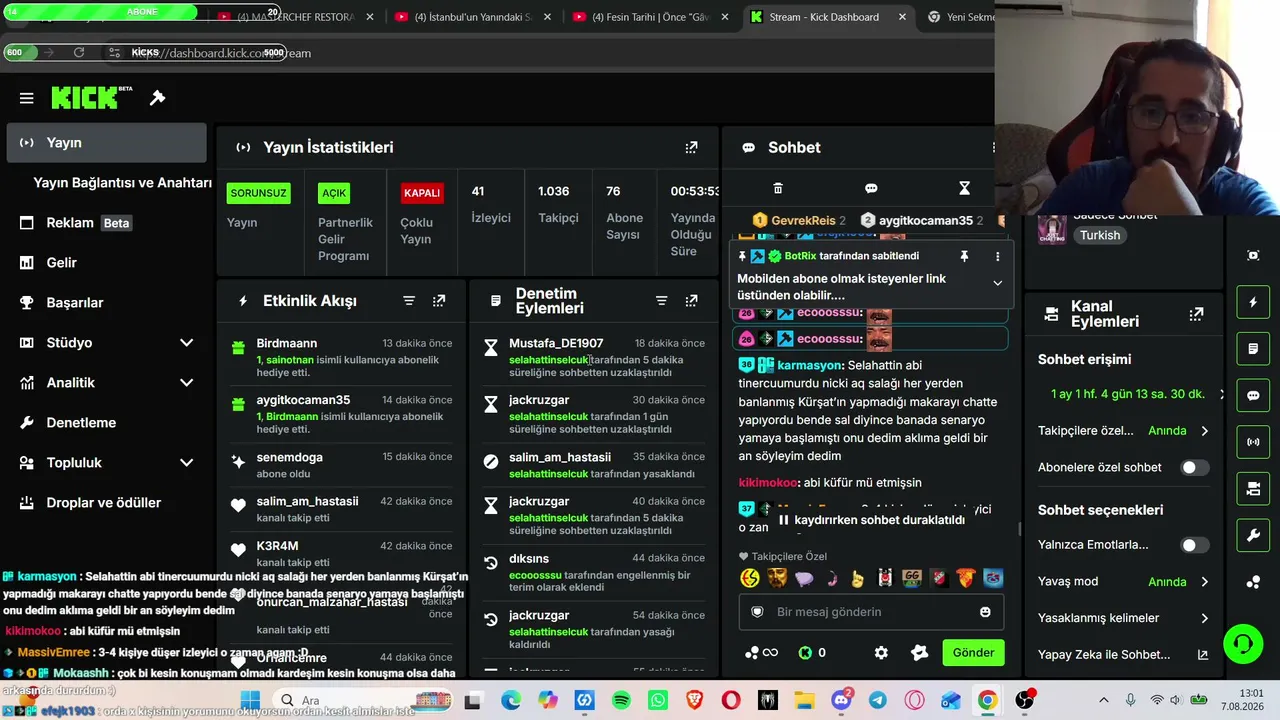Image resolution: width=1280 pixels, height=720 pixels.
Task: Click the speech bubble icon under Sohbet
Action: click(x=871, y=188)
